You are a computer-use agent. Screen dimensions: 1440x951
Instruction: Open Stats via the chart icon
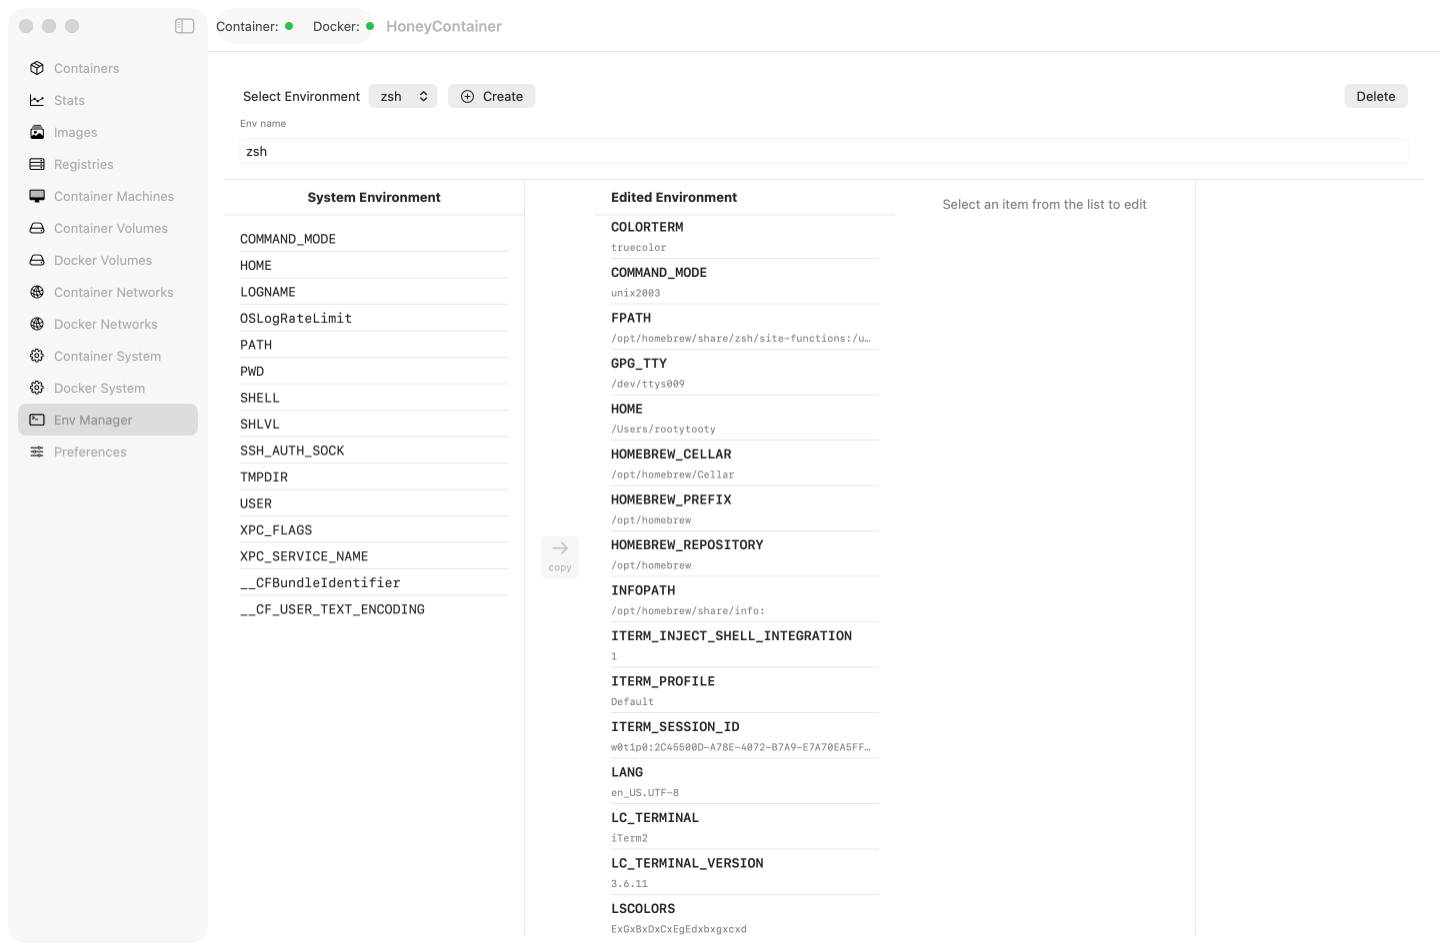[x=37, y=100]
